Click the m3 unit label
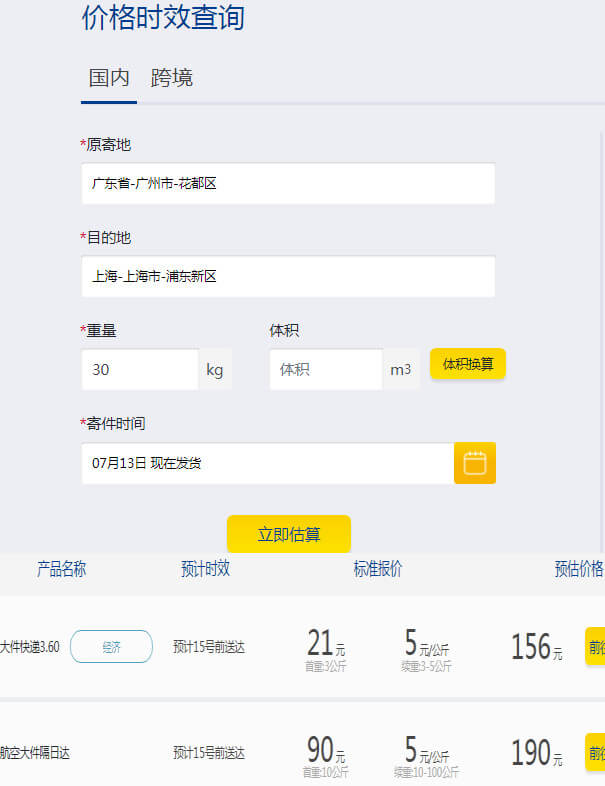 (x=400, y=370)
